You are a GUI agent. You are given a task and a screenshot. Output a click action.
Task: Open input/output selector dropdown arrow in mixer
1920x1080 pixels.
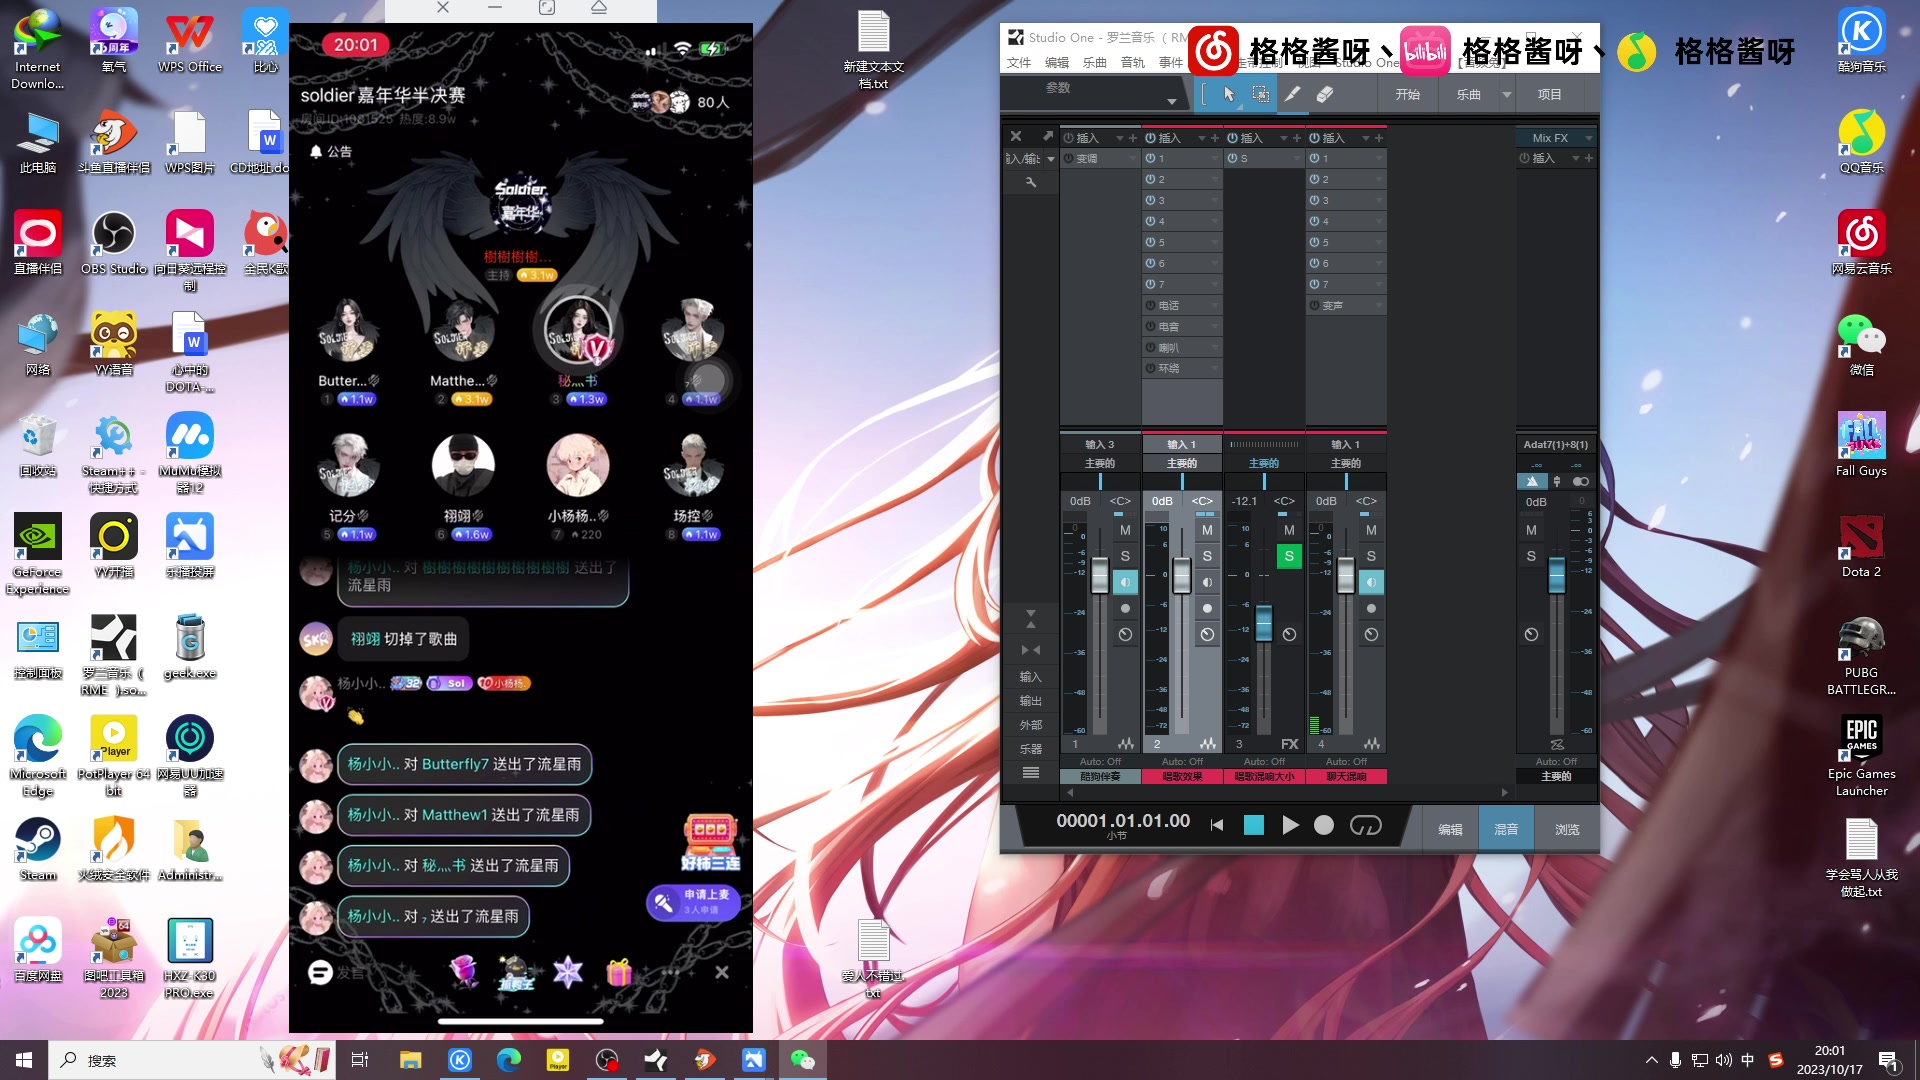[1050, 159]
